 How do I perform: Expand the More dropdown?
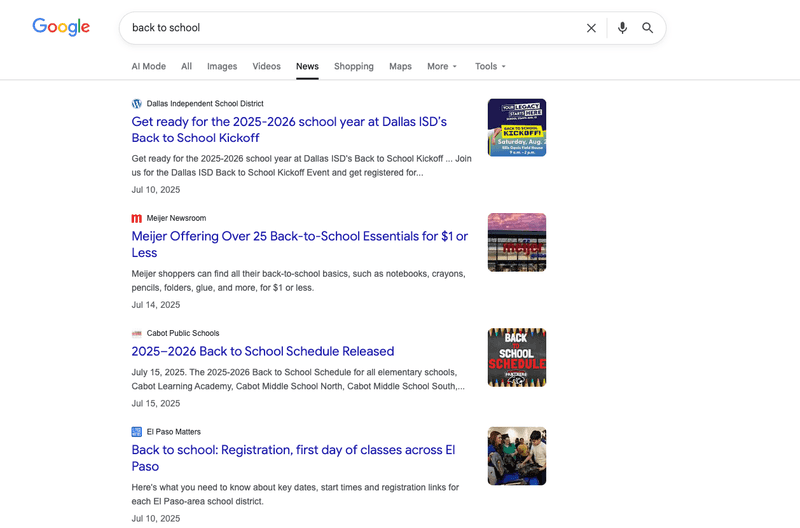tap(442, 66)
